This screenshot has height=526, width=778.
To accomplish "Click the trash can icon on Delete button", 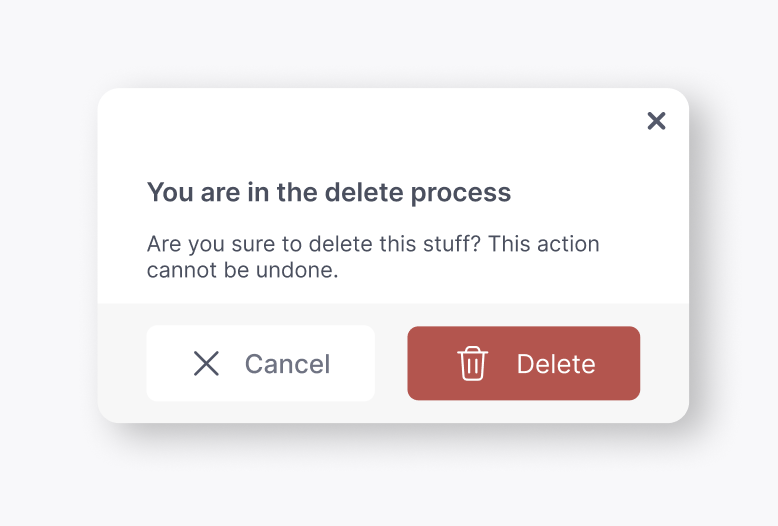I will click(472, 363).
